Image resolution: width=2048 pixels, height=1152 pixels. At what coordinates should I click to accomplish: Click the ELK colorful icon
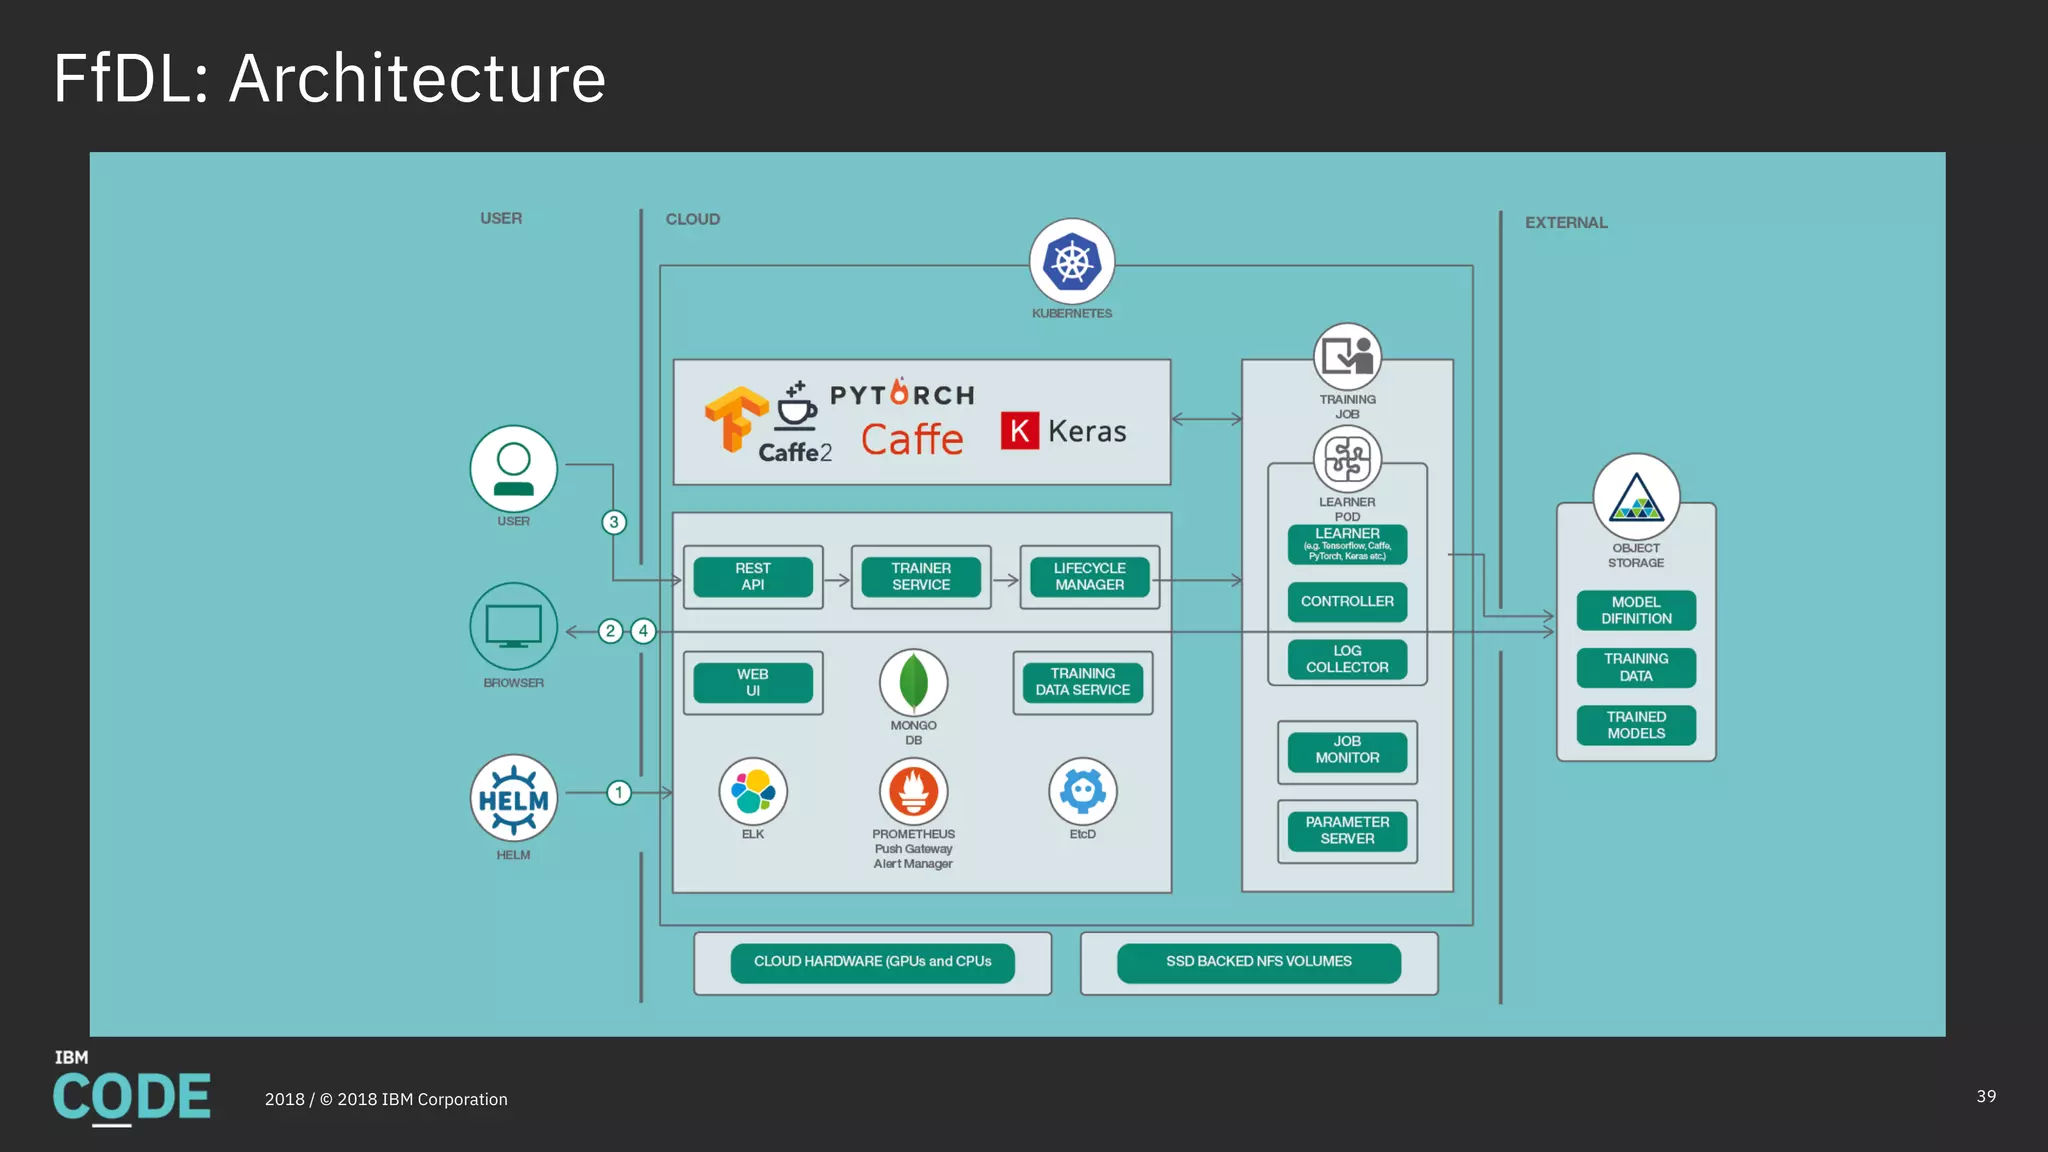[753, 791]
